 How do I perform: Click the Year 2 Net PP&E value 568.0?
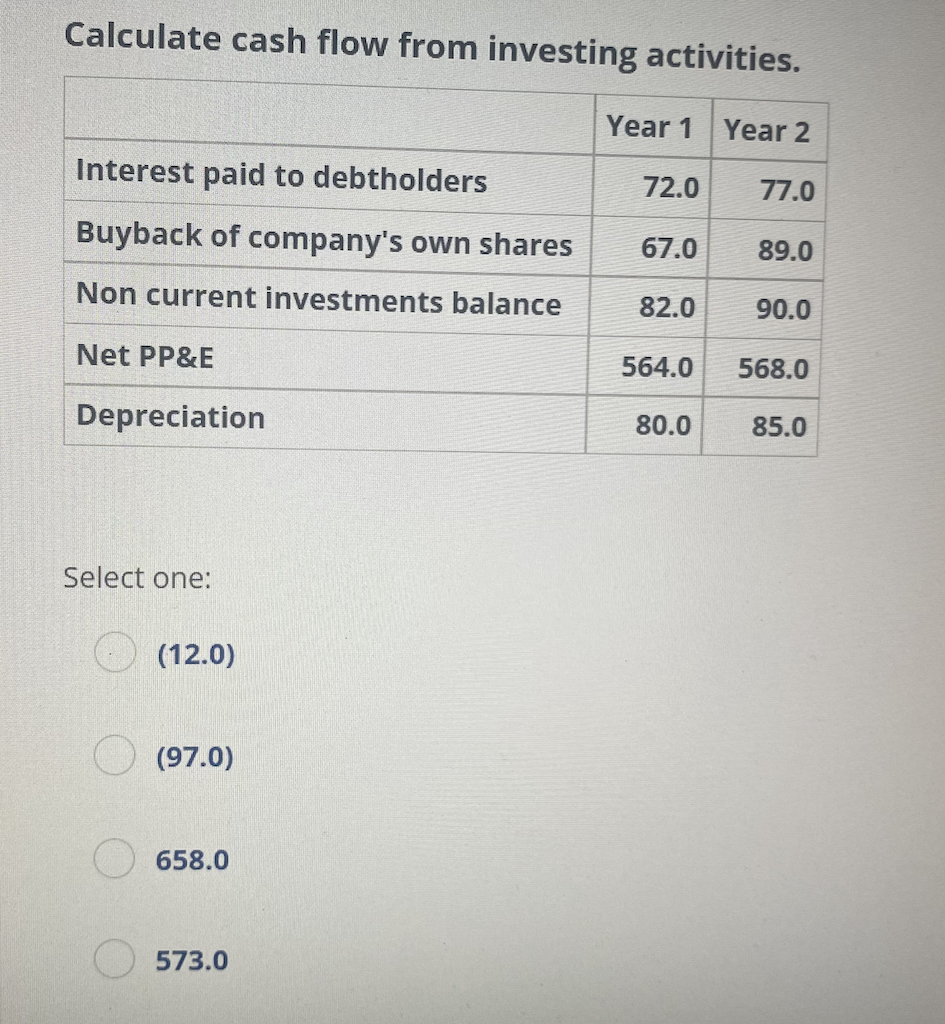pyautogui.click(x=774, y=369)
